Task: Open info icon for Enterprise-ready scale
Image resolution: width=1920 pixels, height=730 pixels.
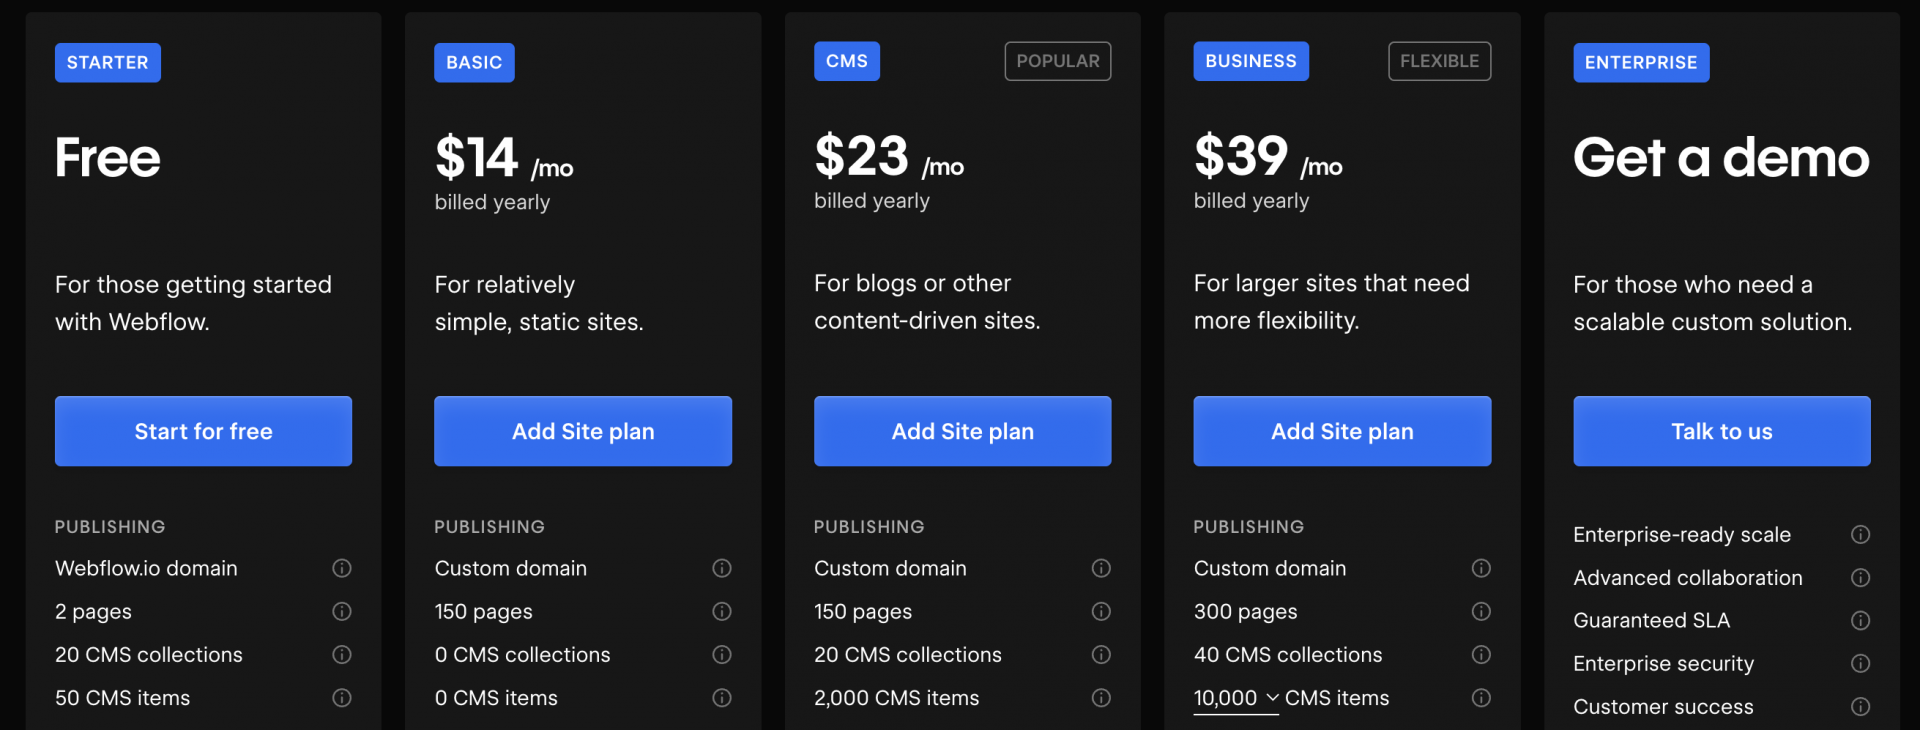Action: click(1860, 534)
